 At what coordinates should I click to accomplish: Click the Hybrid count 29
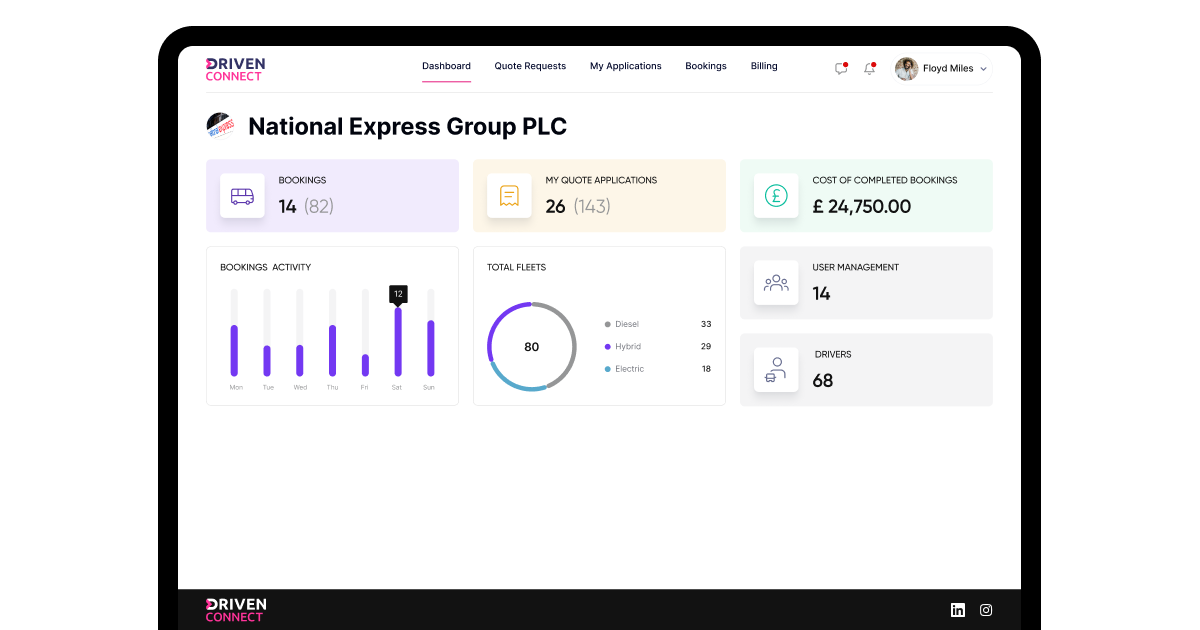(706, 346)
